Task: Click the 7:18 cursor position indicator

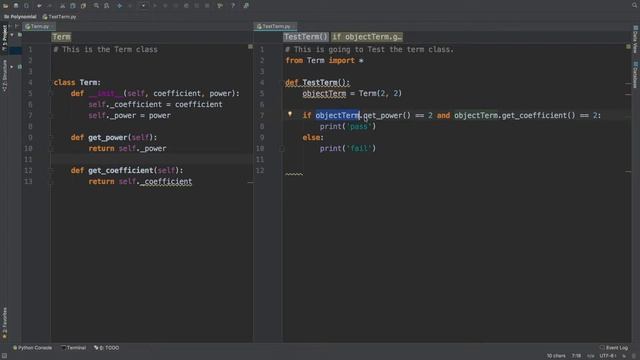Action: click(576, 356)
